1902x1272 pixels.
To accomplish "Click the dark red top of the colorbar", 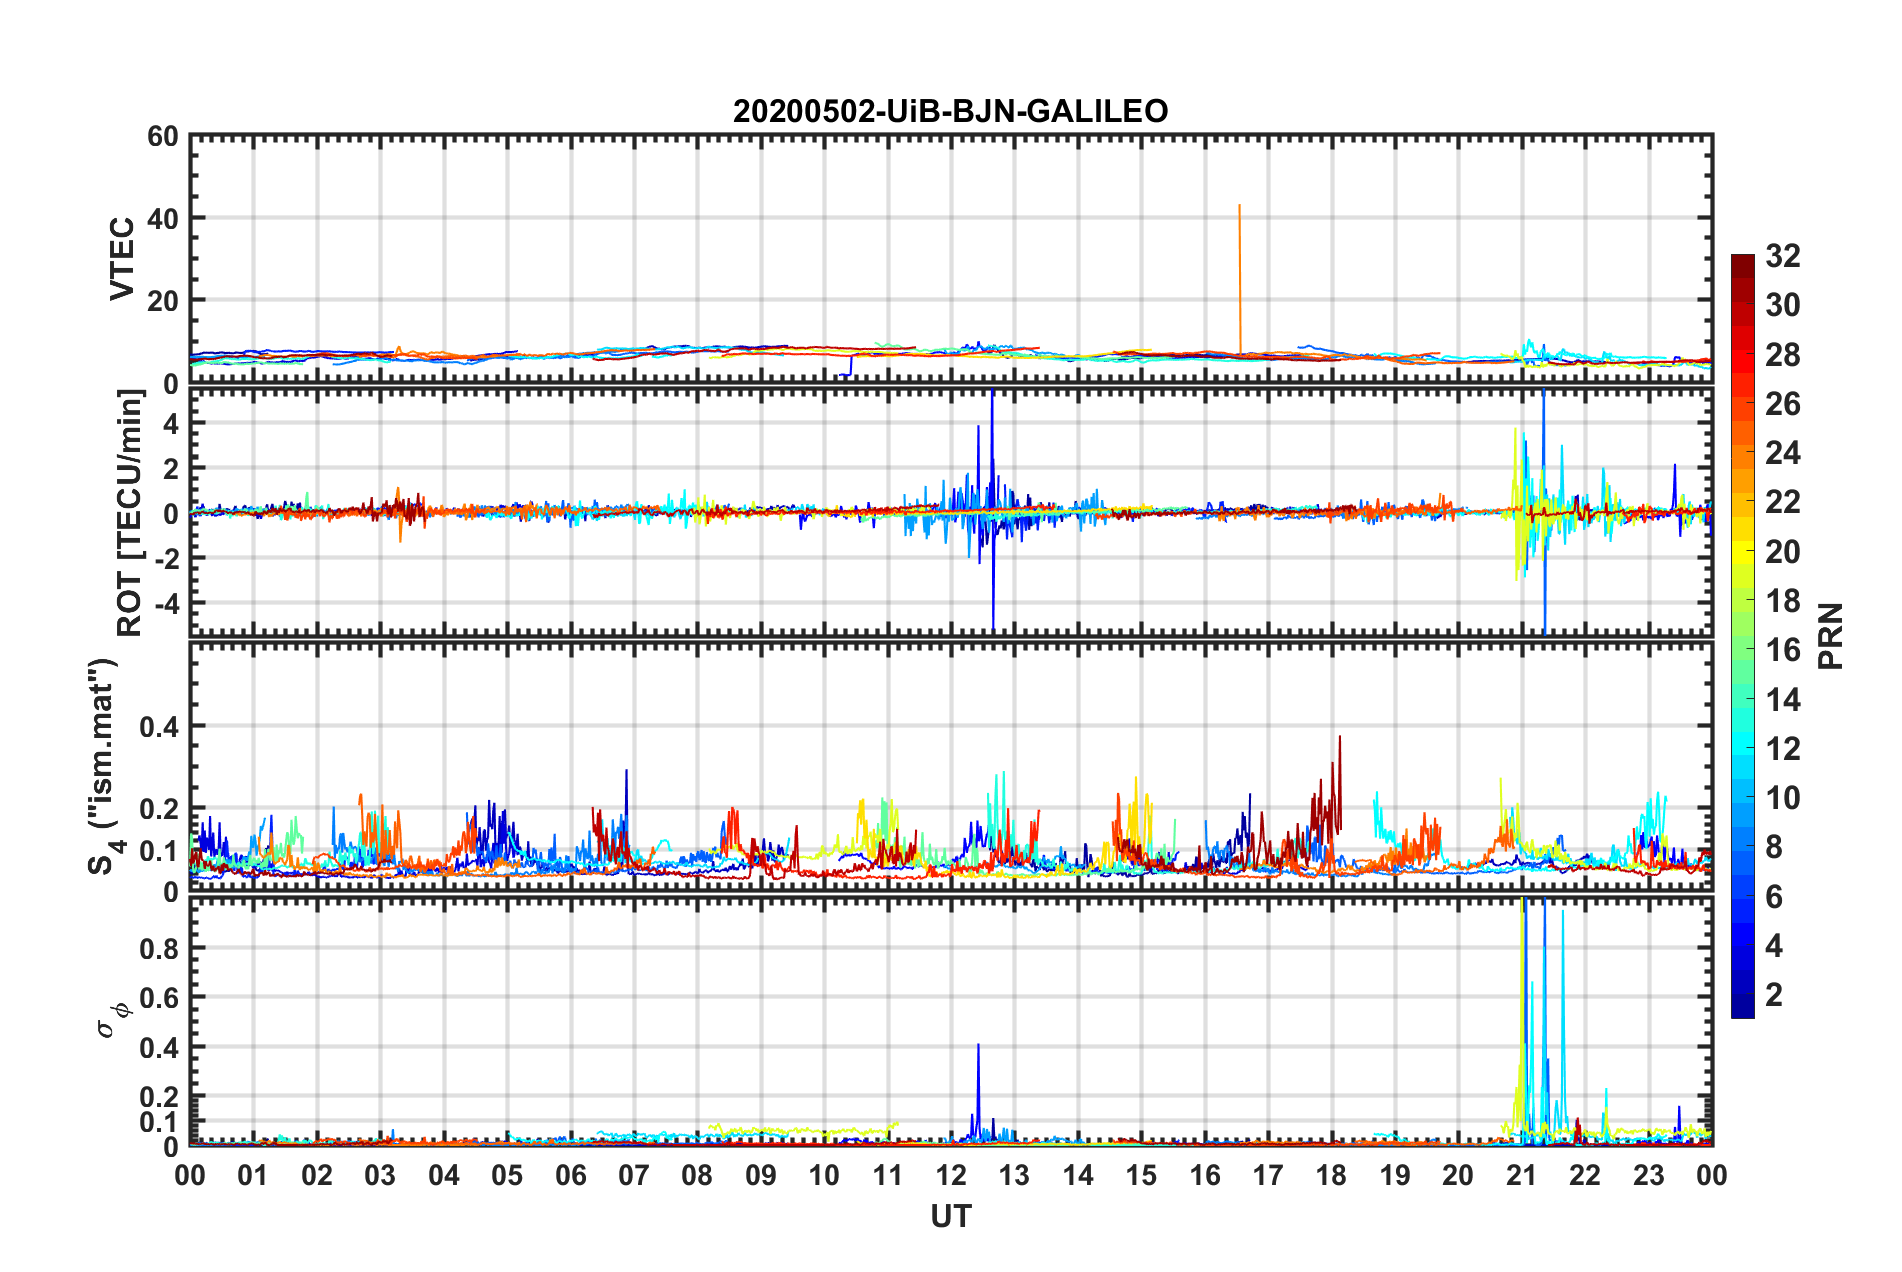I will click(1743, 266).
